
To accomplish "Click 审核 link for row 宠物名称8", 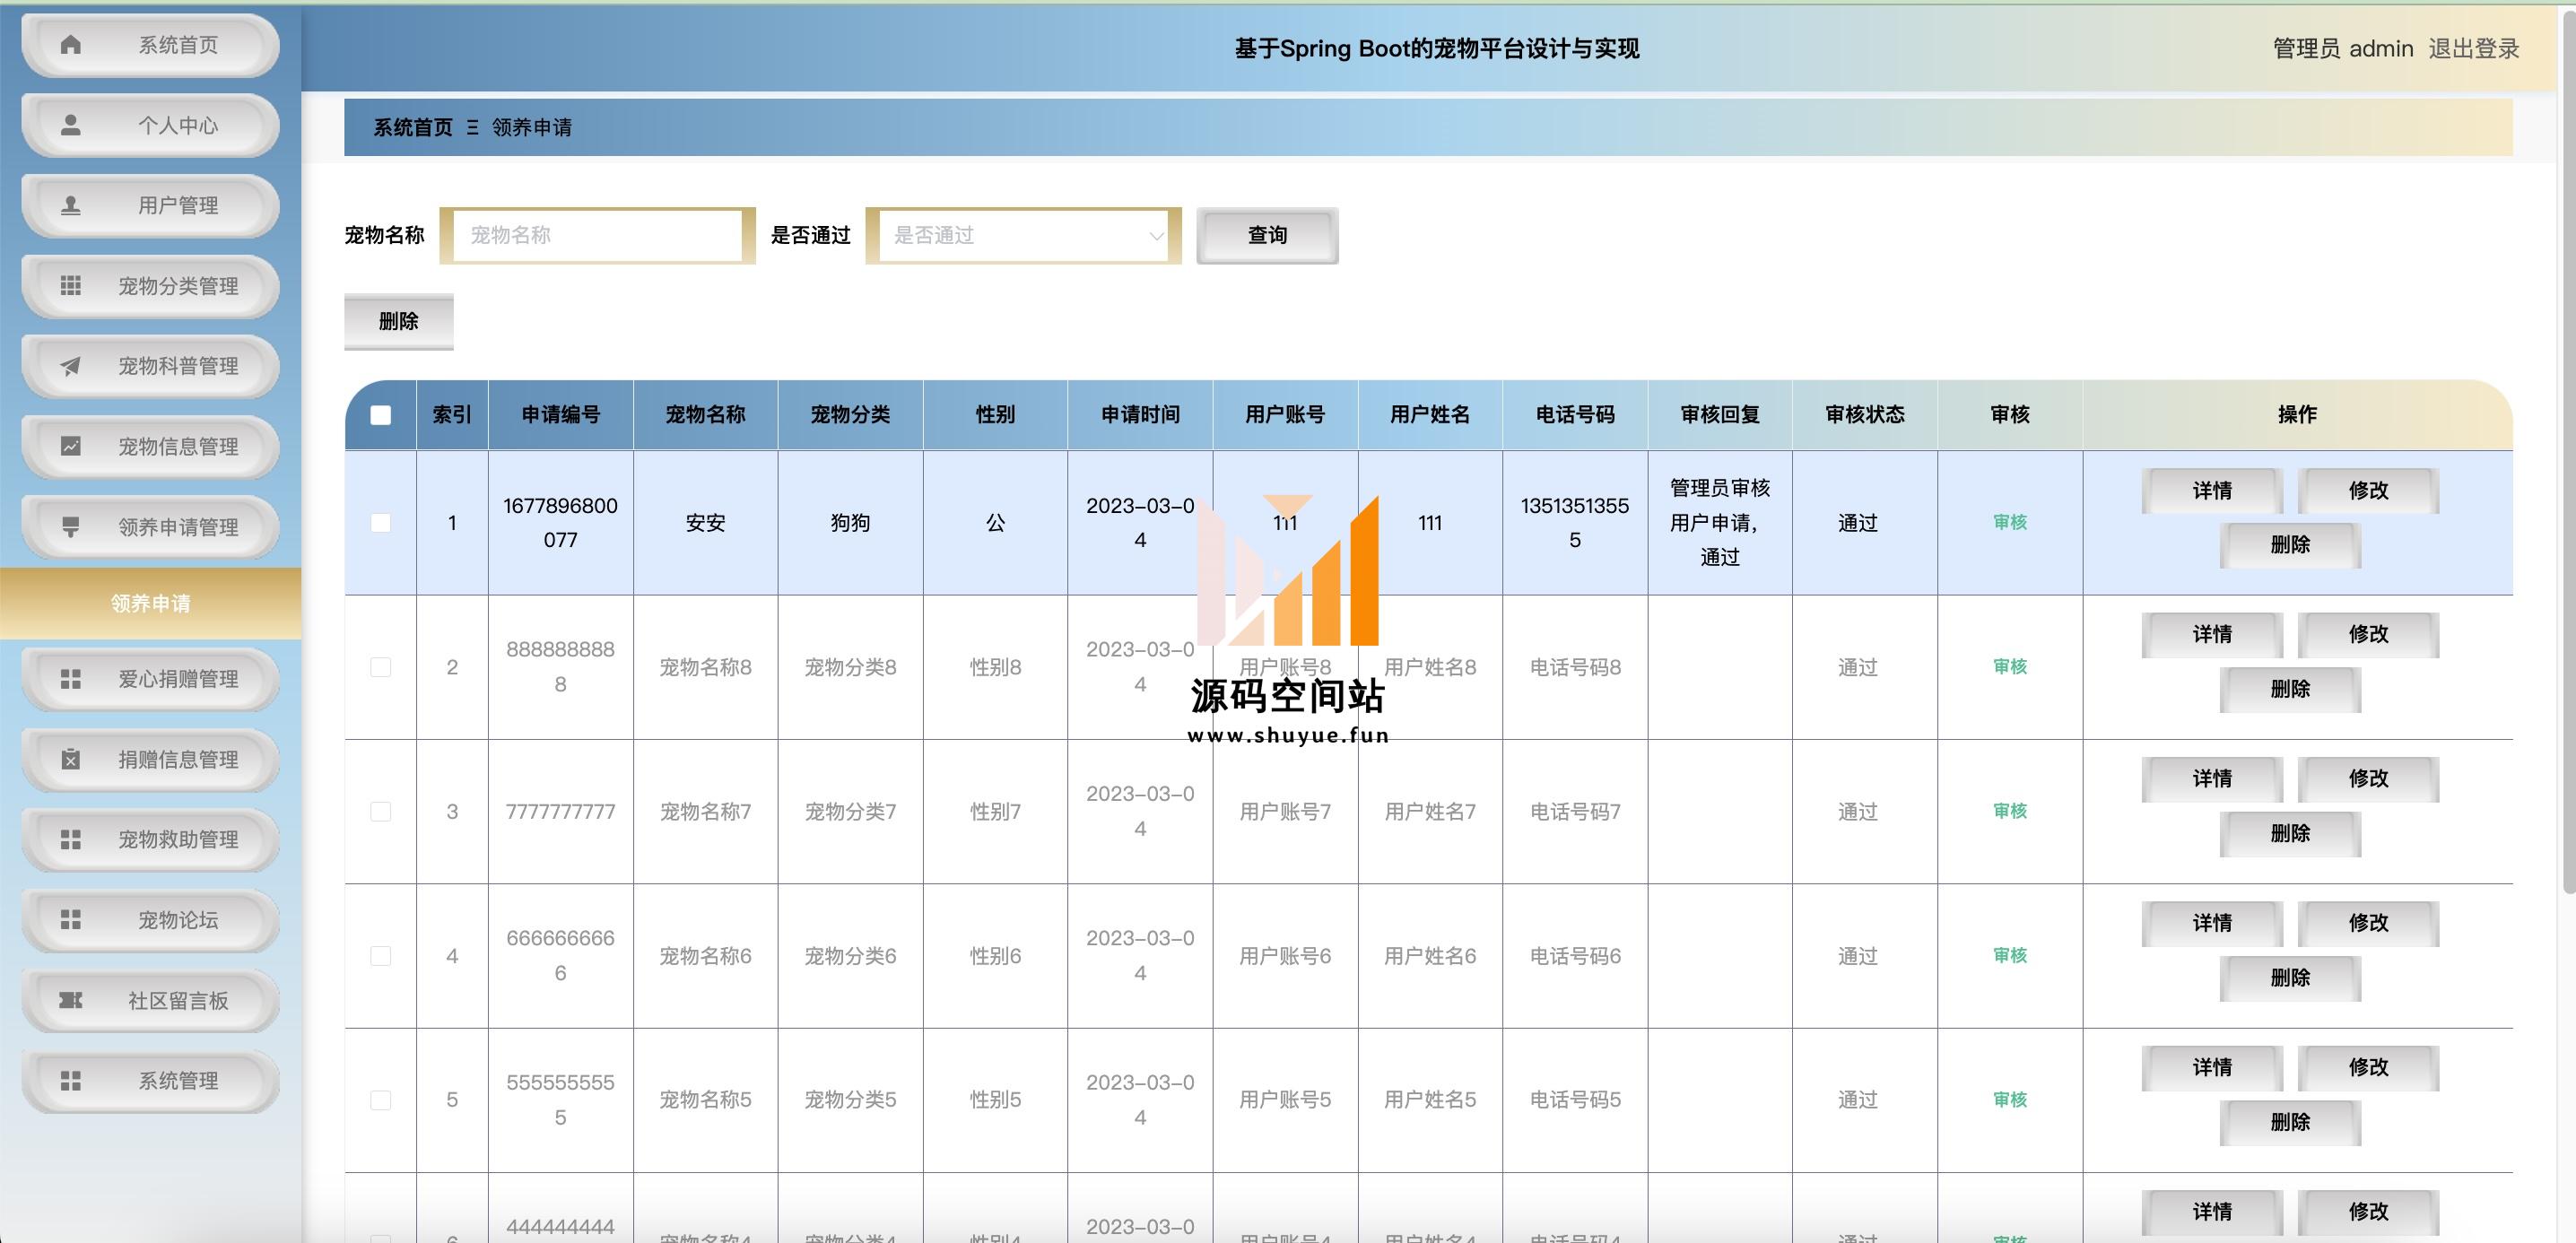I will pyautogui.click(x=2010, y=667).
